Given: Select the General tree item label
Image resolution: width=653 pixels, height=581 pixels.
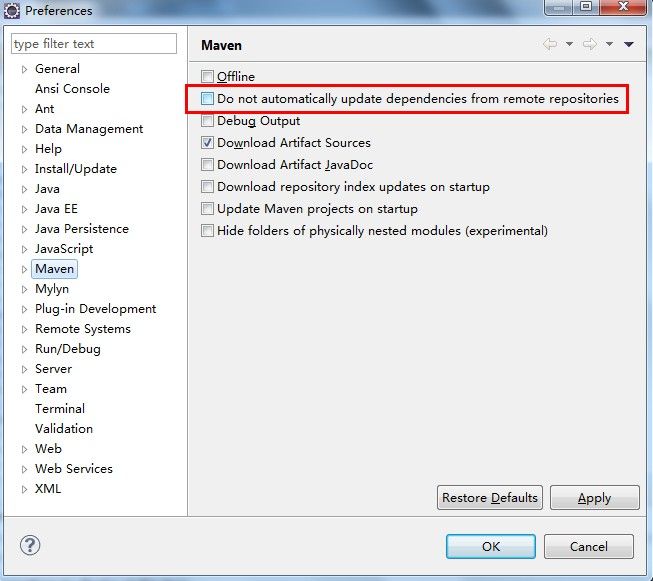Looking at the screenshot, I should point(57,69).
